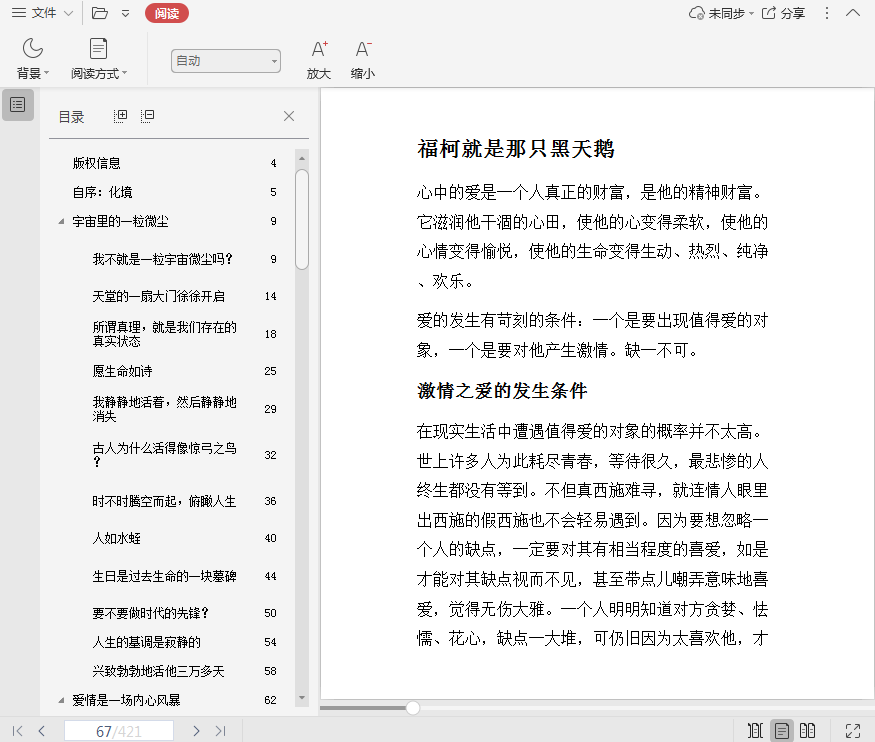Click the page progress slider handle
875x742 pixels.
point(412,708)
